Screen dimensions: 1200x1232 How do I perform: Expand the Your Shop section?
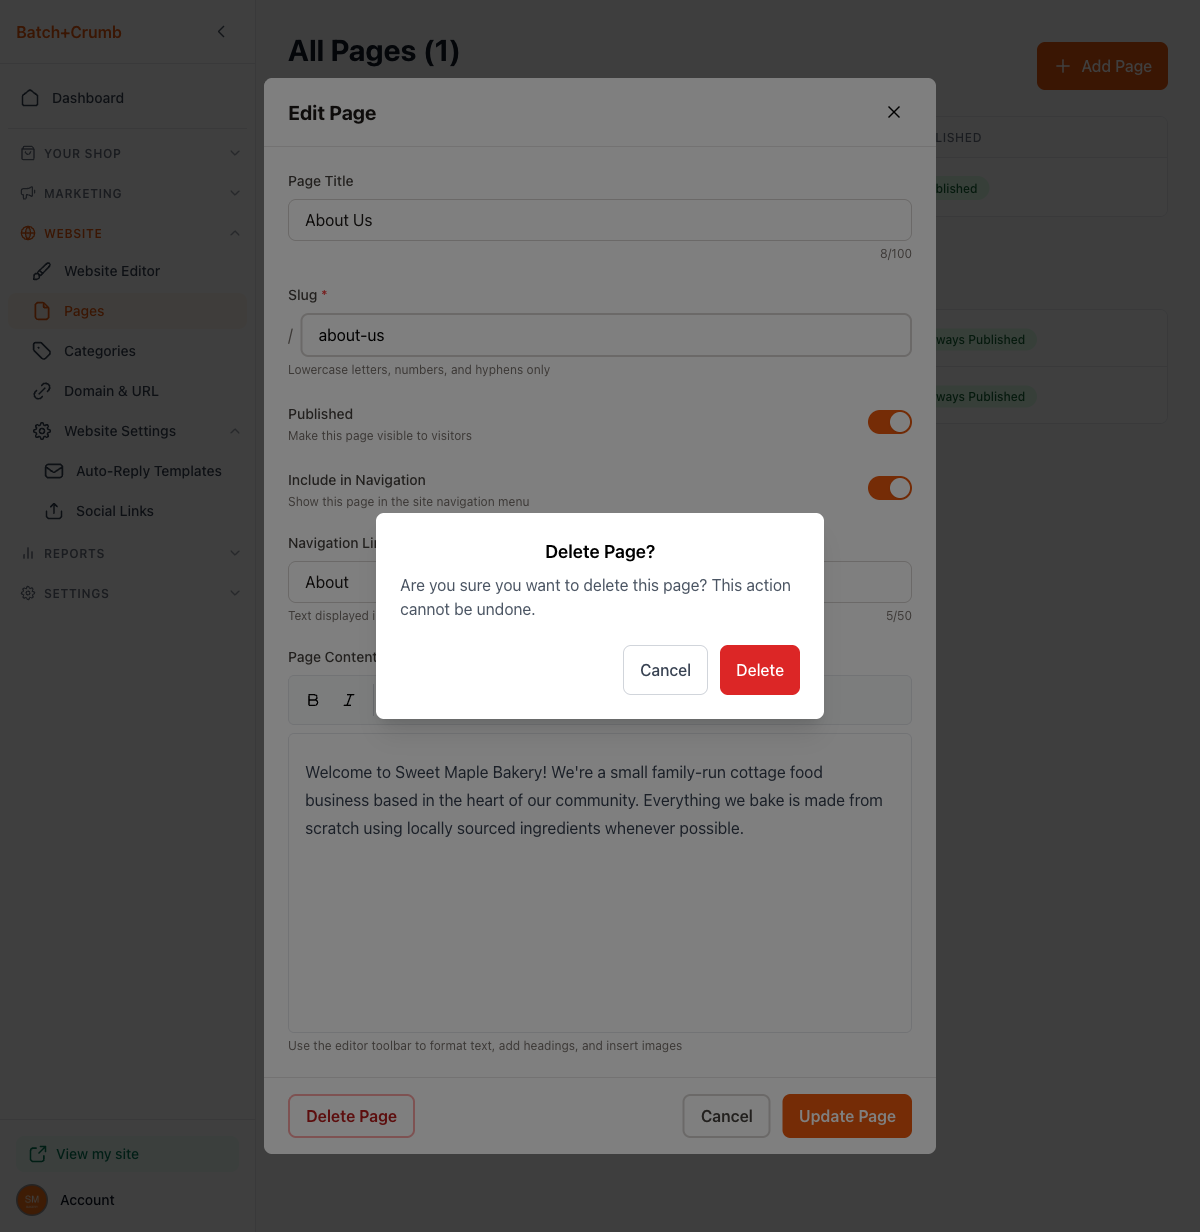click(x=130, y=153)
